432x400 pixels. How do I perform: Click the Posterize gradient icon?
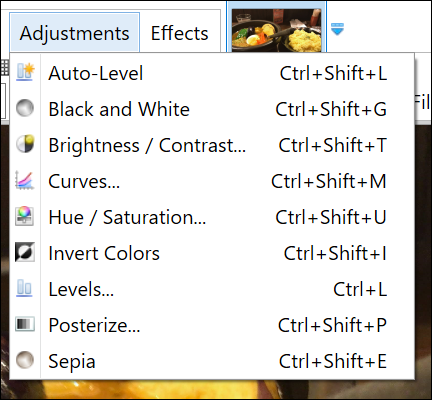25,324
